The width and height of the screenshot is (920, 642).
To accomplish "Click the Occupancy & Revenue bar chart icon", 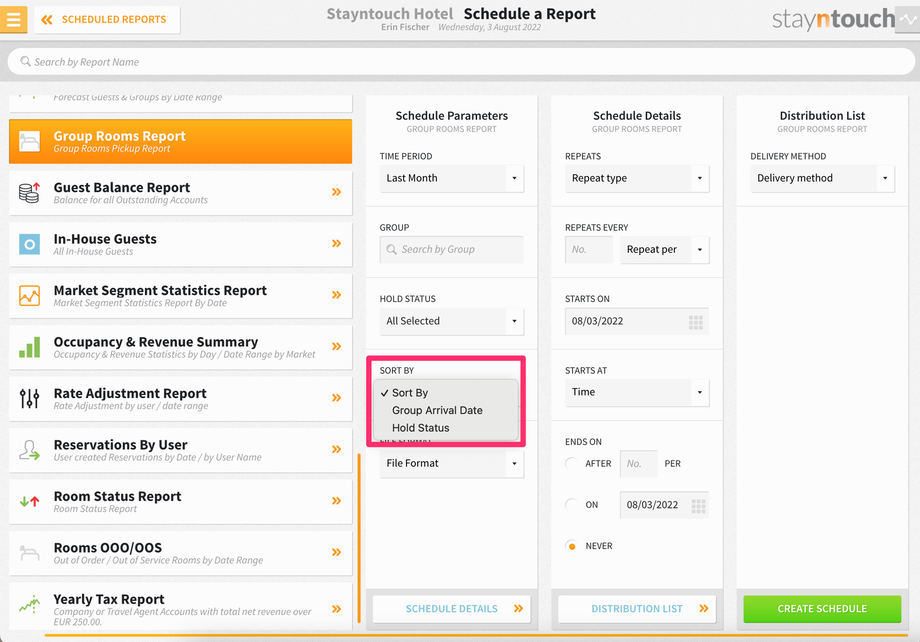I will (x=29, y=347).
